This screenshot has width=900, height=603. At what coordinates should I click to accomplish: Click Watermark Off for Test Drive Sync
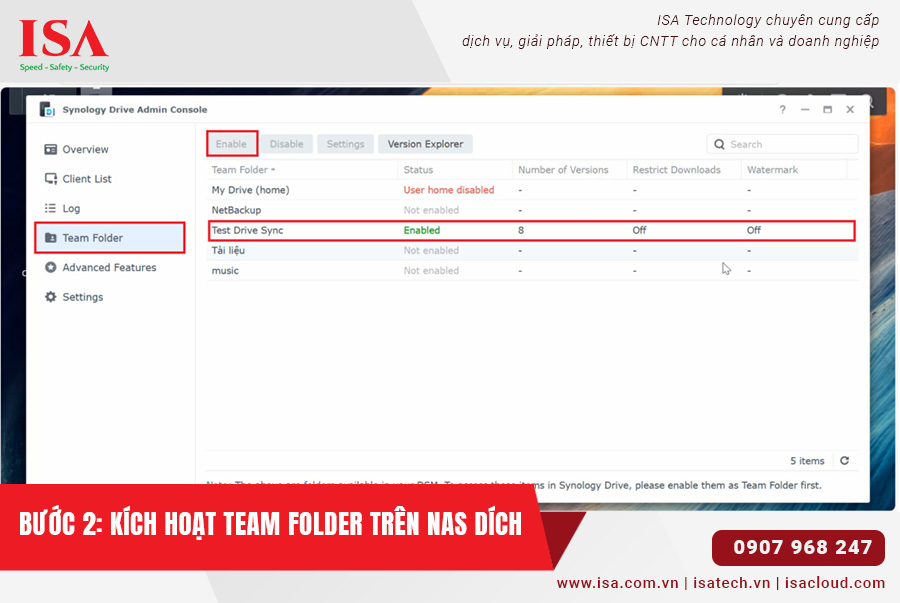[x=754, y=230]
